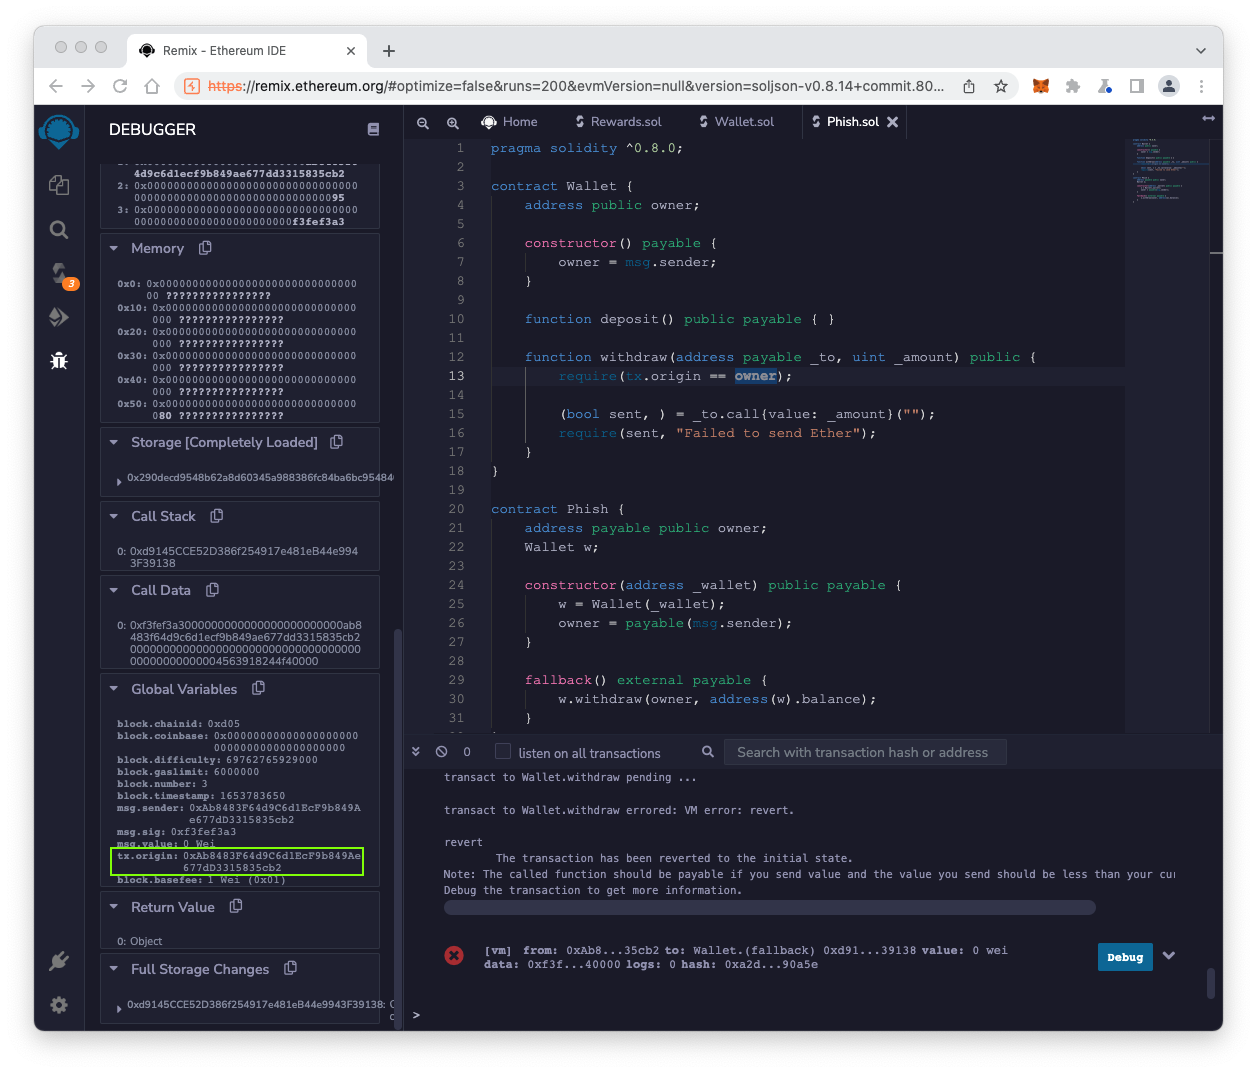Toggle the browser side panel icon
This screenshot has width=1257, height=1073.
click(x=1137, y=86)
